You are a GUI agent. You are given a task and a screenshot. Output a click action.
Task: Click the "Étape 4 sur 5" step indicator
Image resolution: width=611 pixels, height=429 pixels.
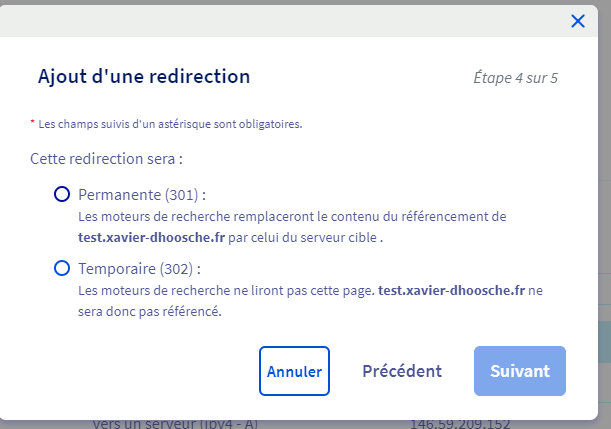pyautogui.click(x=515, y=77)
